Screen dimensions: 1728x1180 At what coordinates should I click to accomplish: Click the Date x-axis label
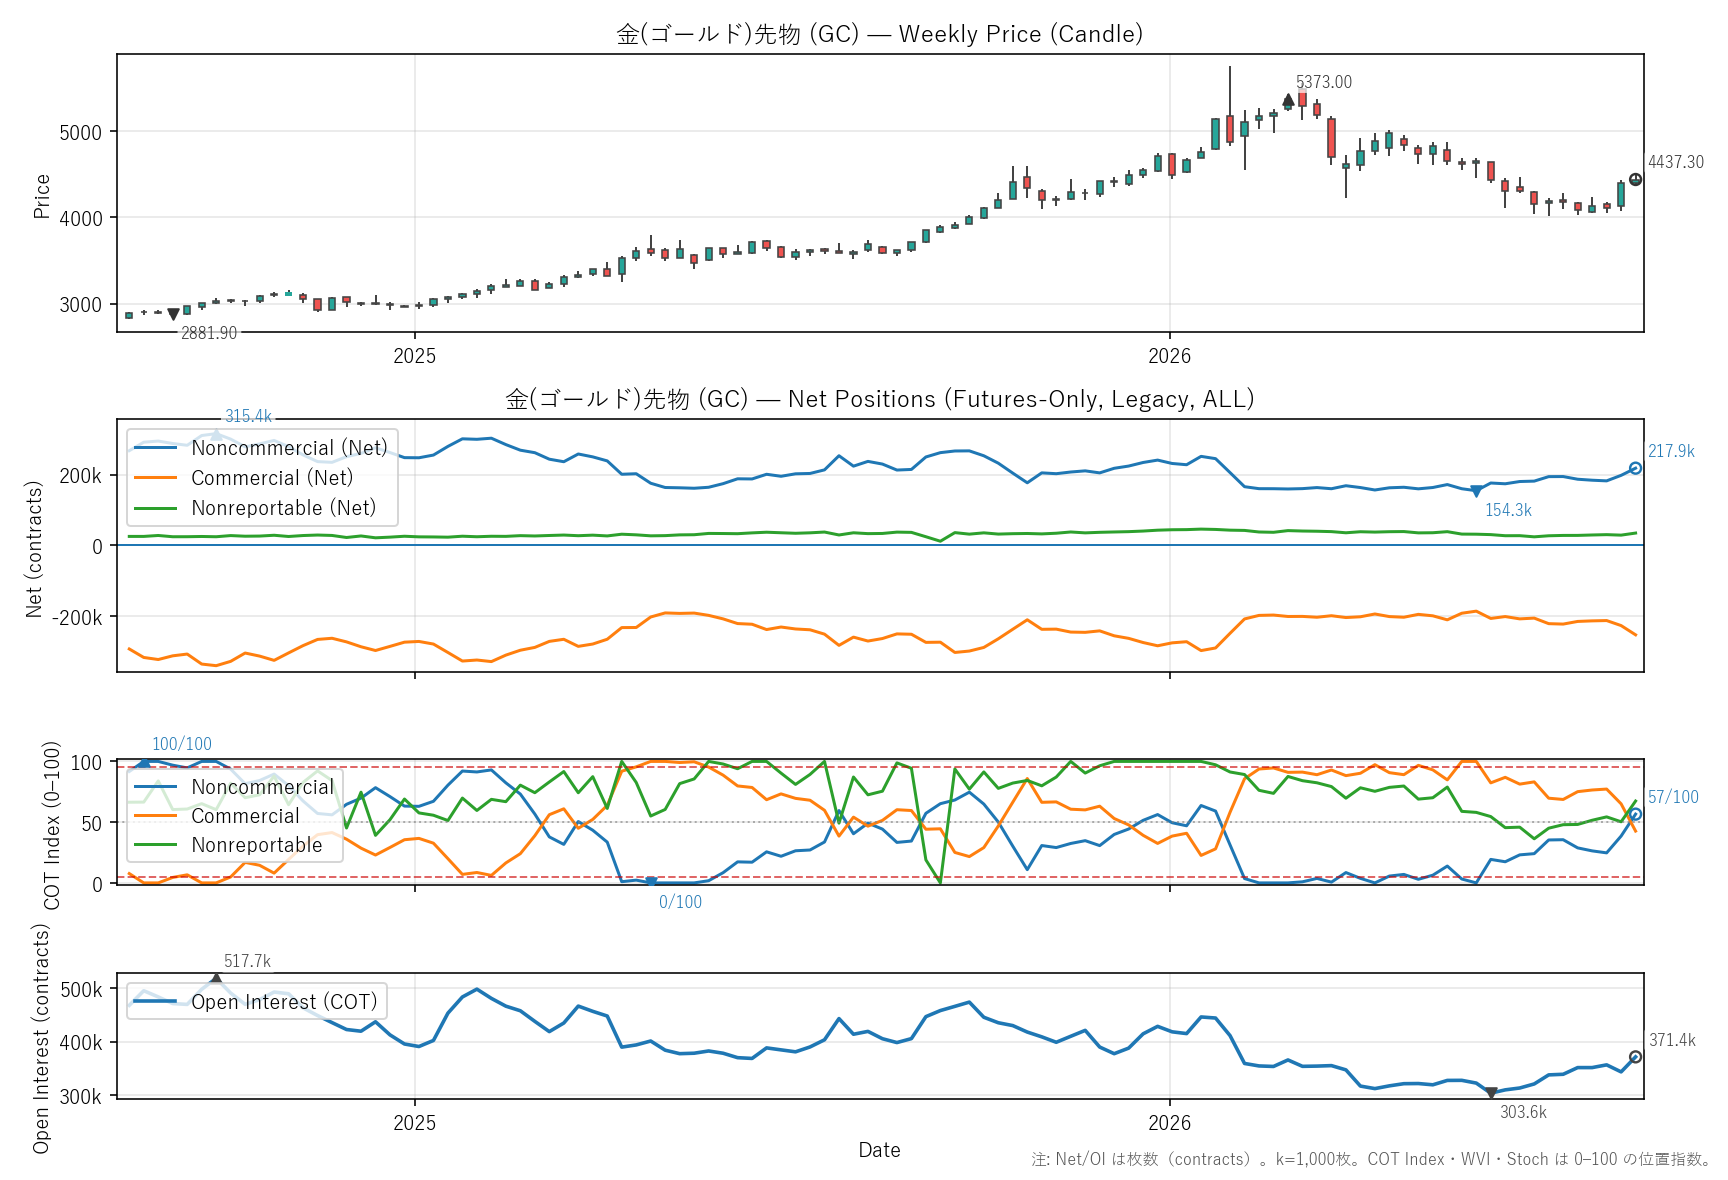880,1150
